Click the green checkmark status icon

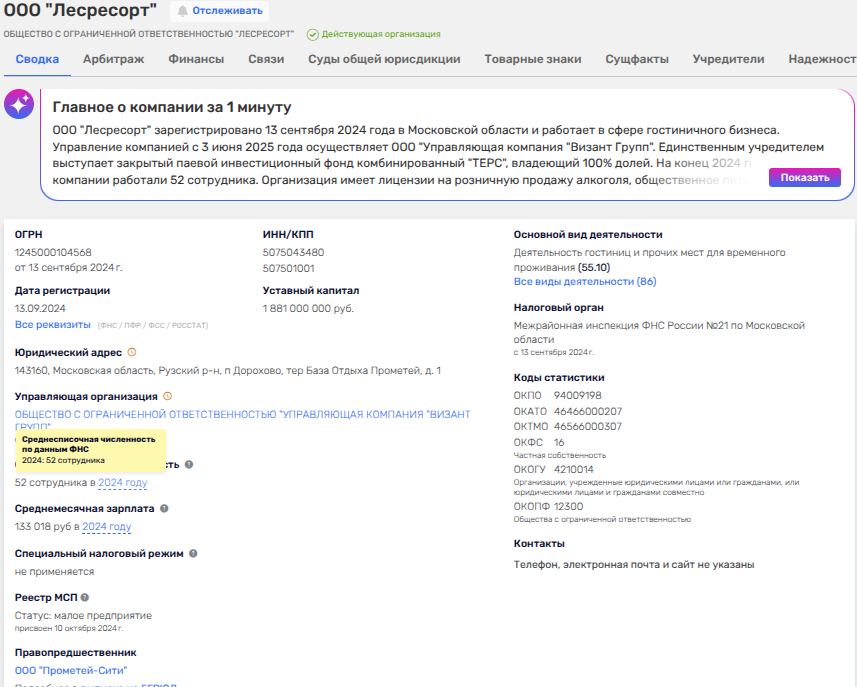(x=312, y=34)
